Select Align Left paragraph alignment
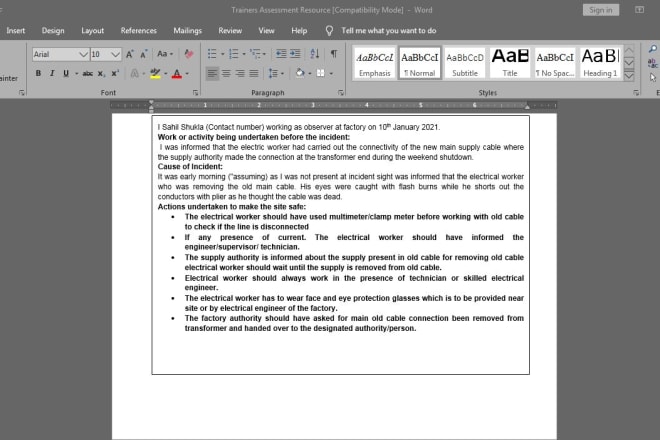The image size is (660, 440). (x=212, y=73)
